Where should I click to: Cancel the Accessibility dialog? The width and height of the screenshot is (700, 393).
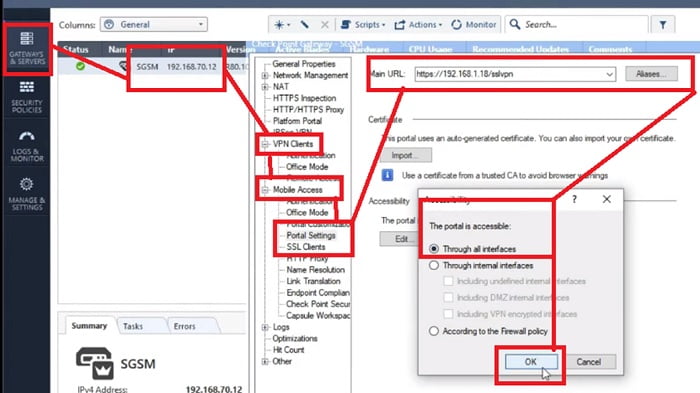coord(588,362)
